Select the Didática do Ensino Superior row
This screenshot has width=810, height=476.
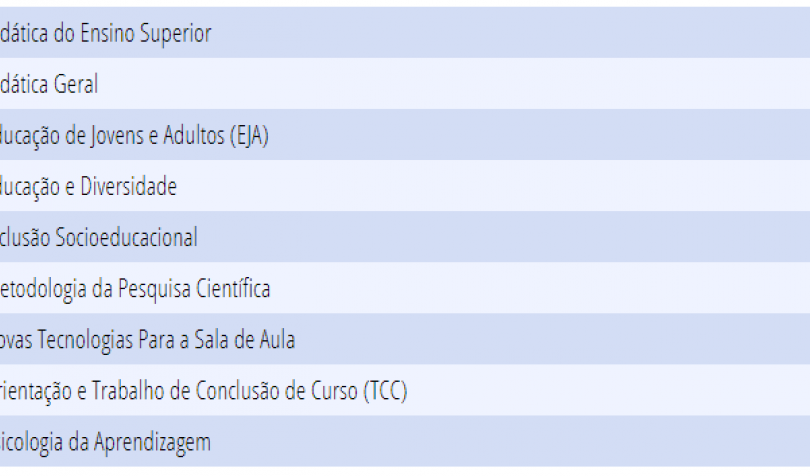[x=405, y=33]
